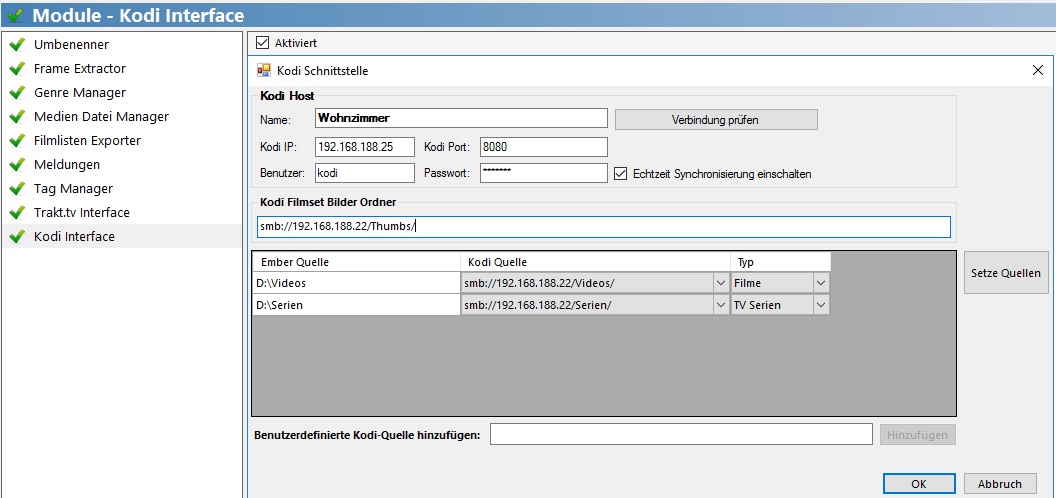The image size is (1056, 498).
Task: Select Frame Extractor module
Action: point(121,69)
